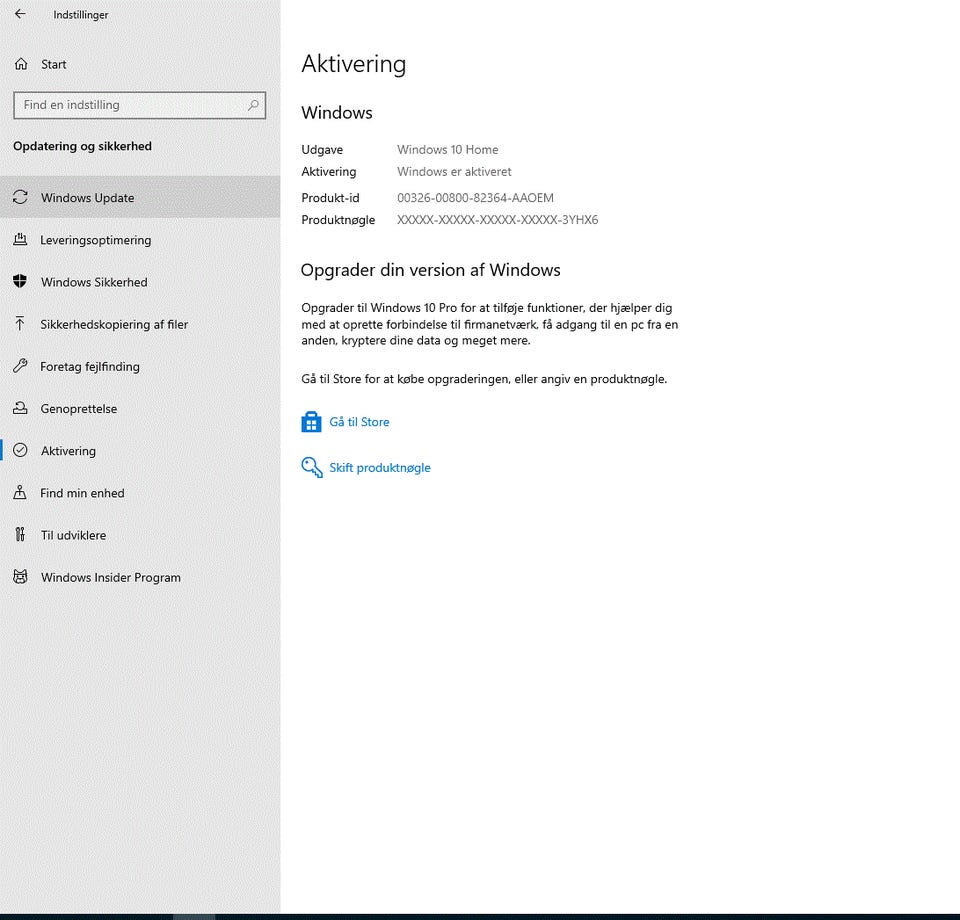
Task: Click the back arrow icon
Action: click(x=20, y=13)
